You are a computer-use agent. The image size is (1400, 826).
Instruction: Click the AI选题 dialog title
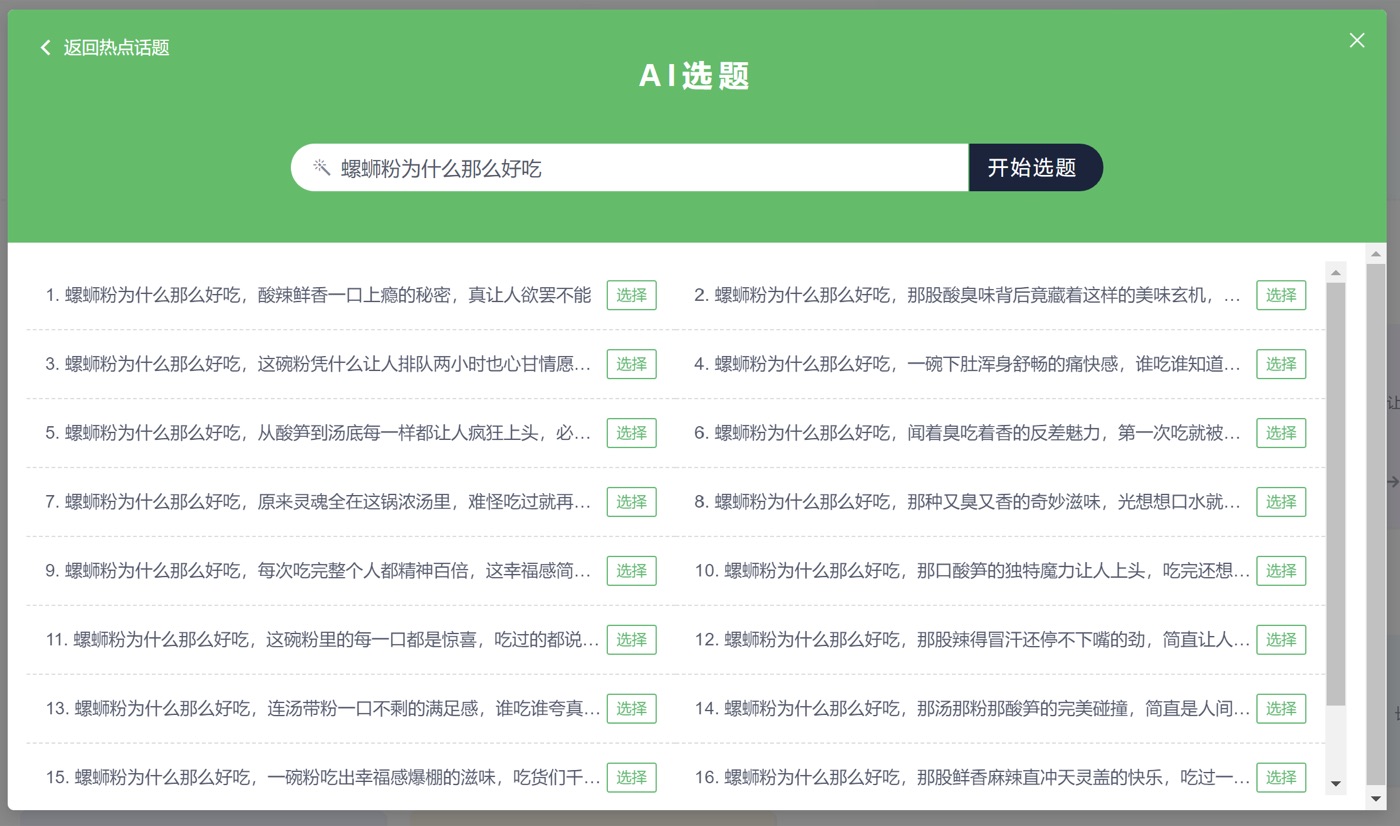[x=695, y=76]
